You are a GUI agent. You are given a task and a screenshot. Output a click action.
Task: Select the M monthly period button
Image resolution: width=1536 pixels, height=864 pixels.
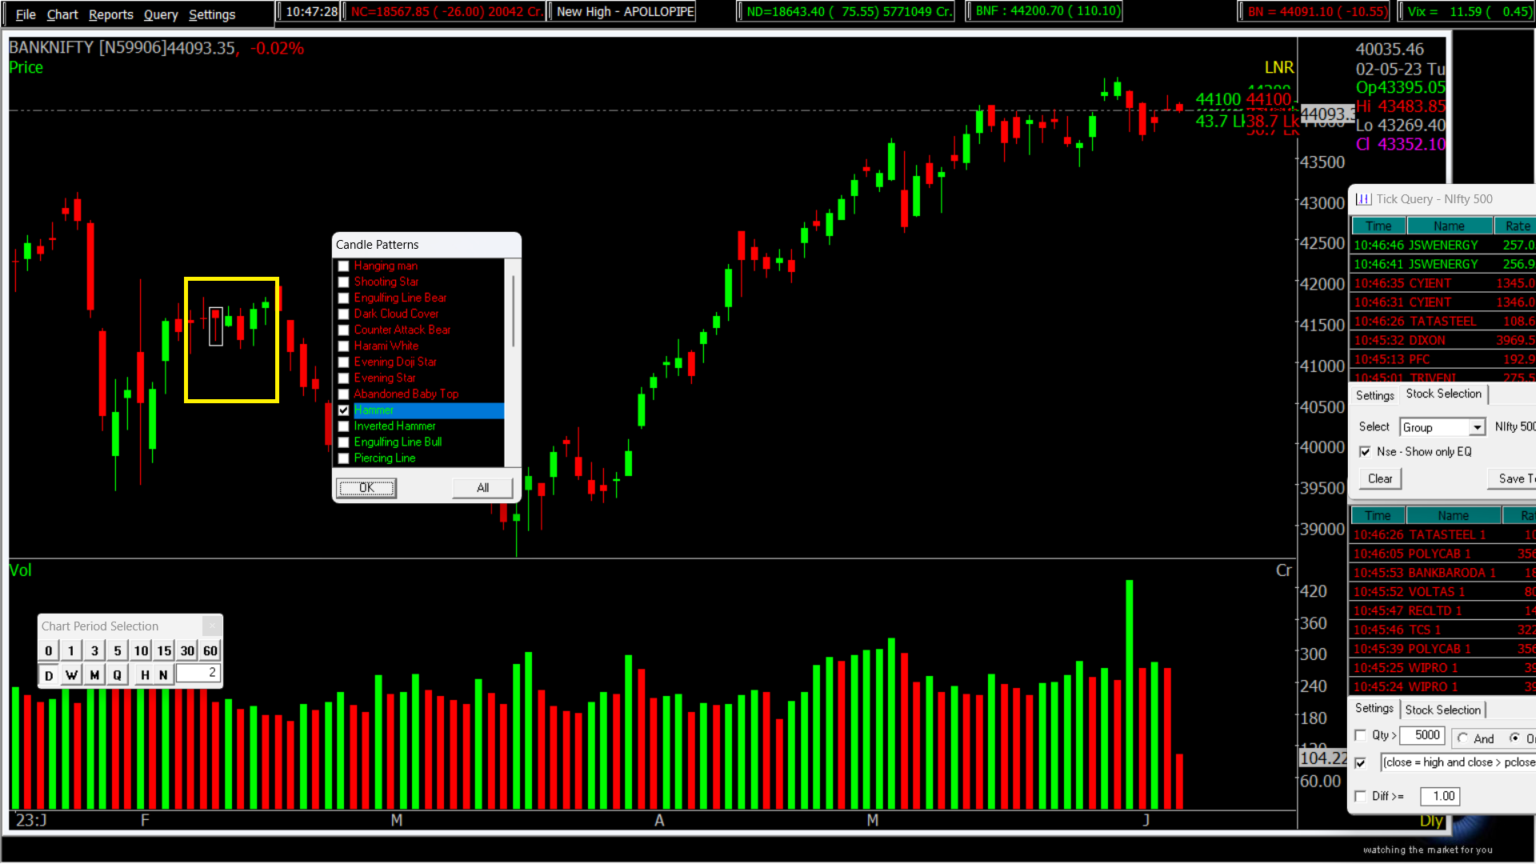tap(94, 674)
